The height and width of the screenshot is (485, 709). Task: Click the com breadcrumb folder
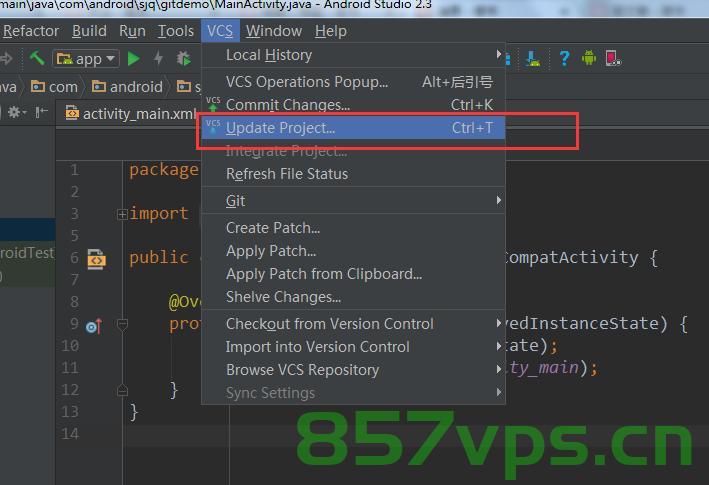coord(54,86)
